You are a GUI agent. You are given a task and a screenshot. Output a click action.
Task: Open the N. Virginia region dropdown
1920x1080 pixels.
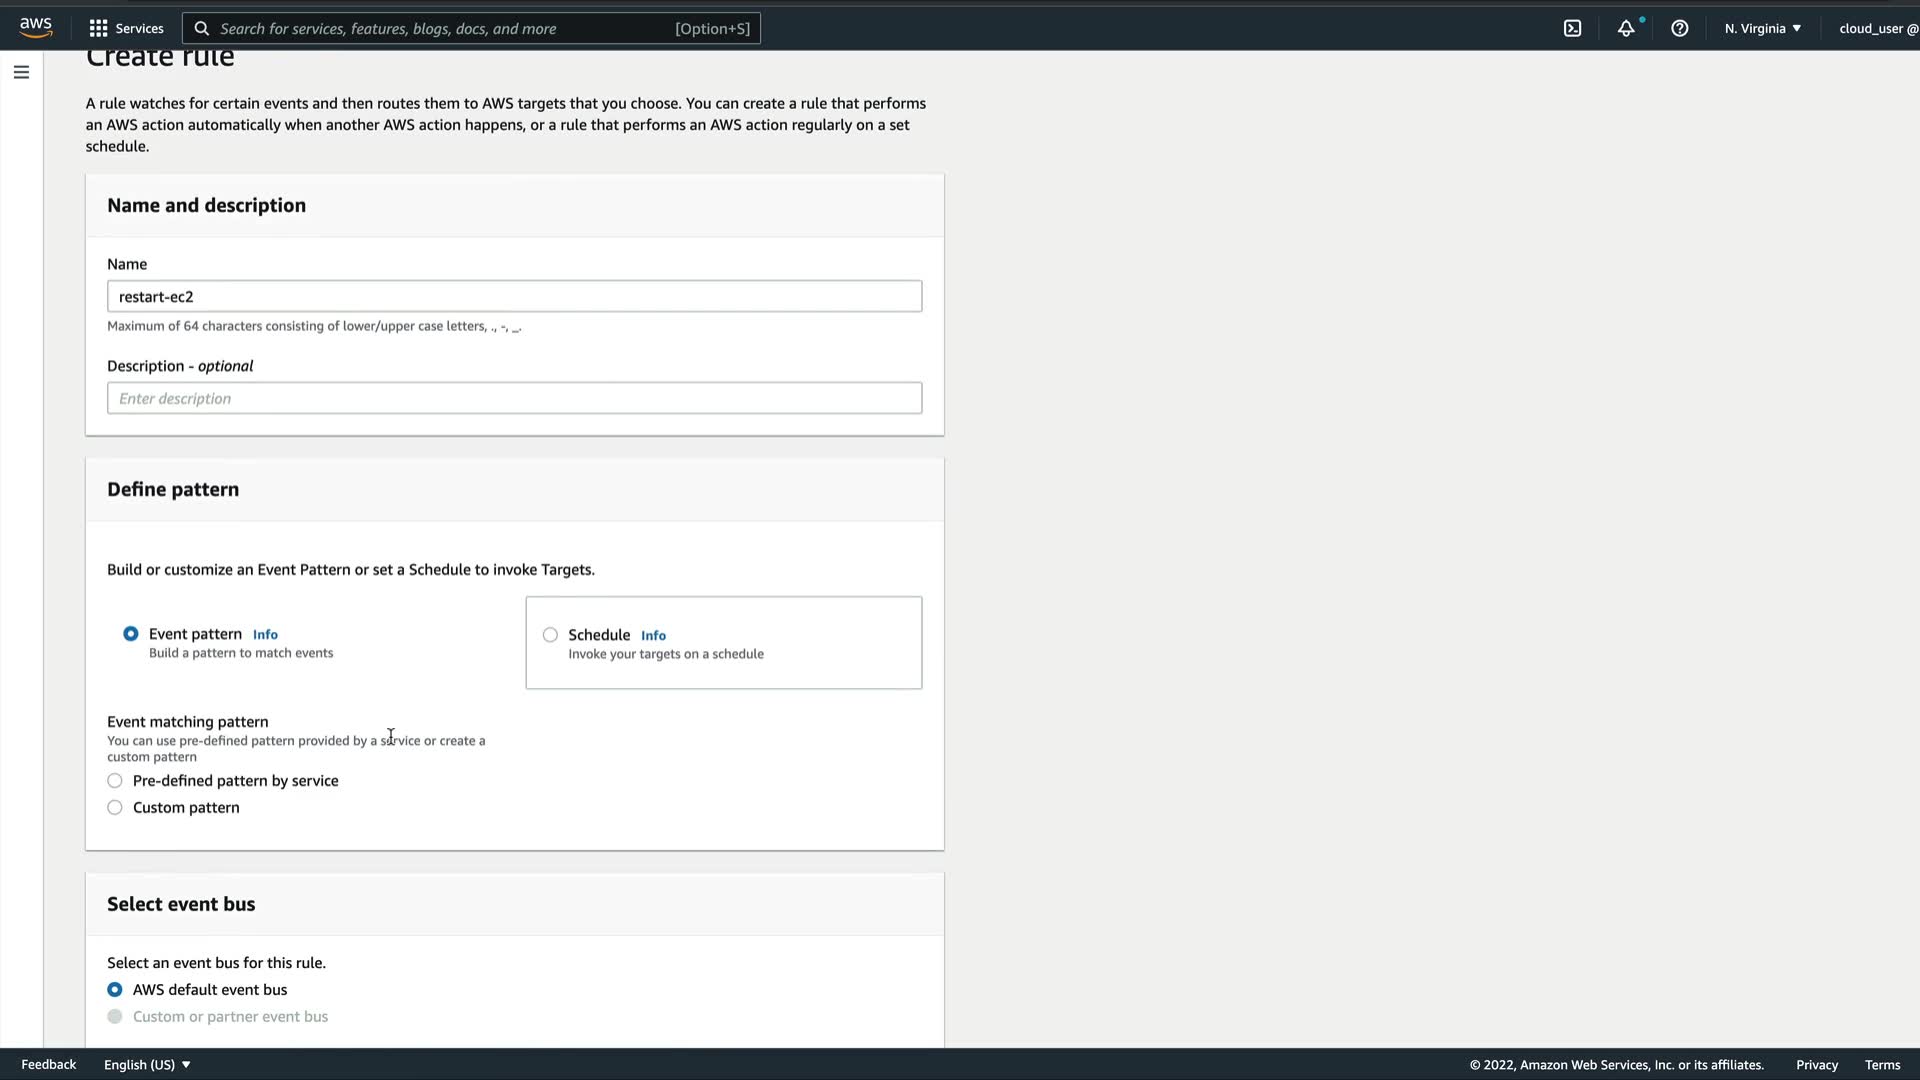tap(1762, 28)
